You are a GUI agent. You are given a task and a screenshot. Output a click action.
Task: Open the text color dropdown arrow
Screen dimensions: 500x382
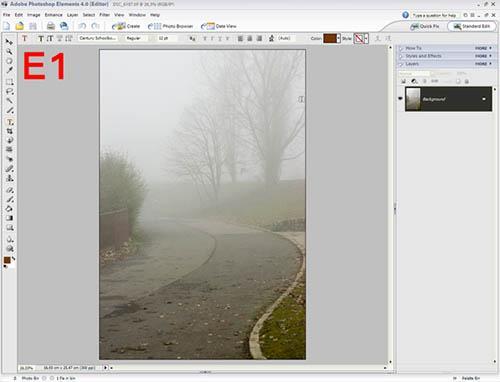[x=339, y=39]
